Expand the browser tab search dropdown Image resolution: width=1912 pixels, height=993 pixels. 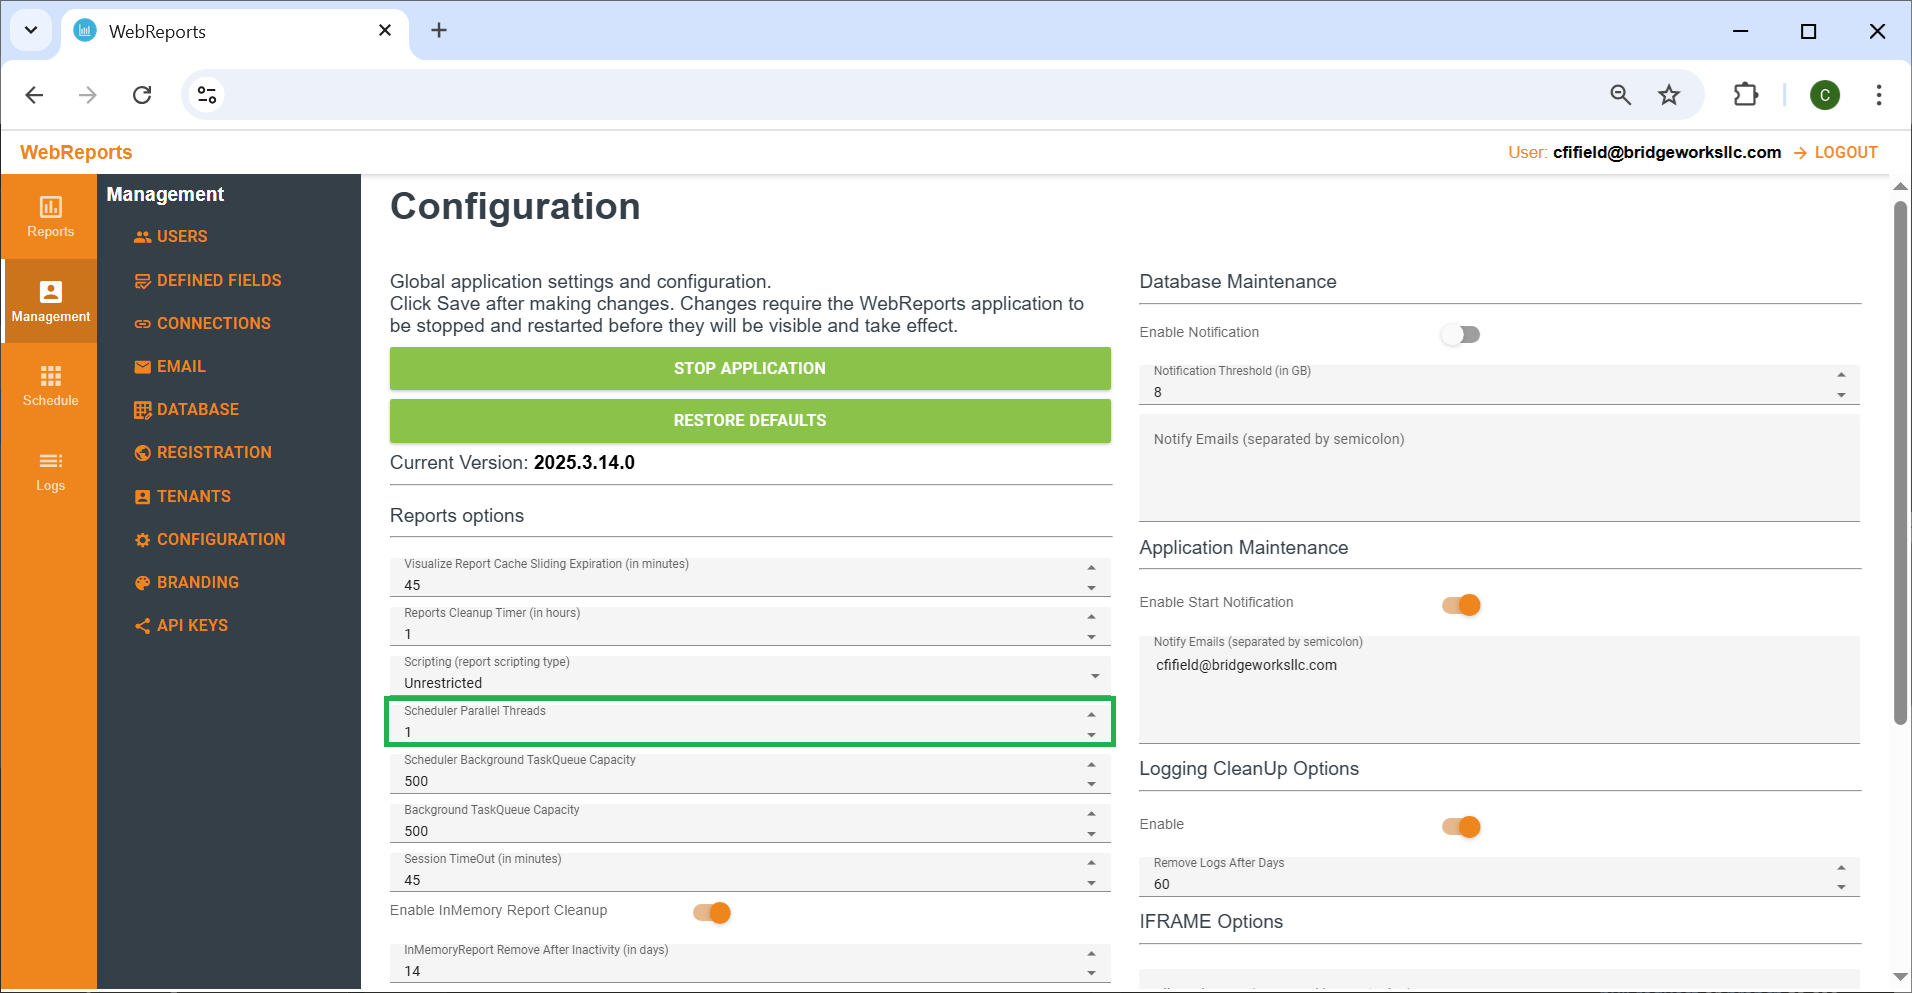31,30
